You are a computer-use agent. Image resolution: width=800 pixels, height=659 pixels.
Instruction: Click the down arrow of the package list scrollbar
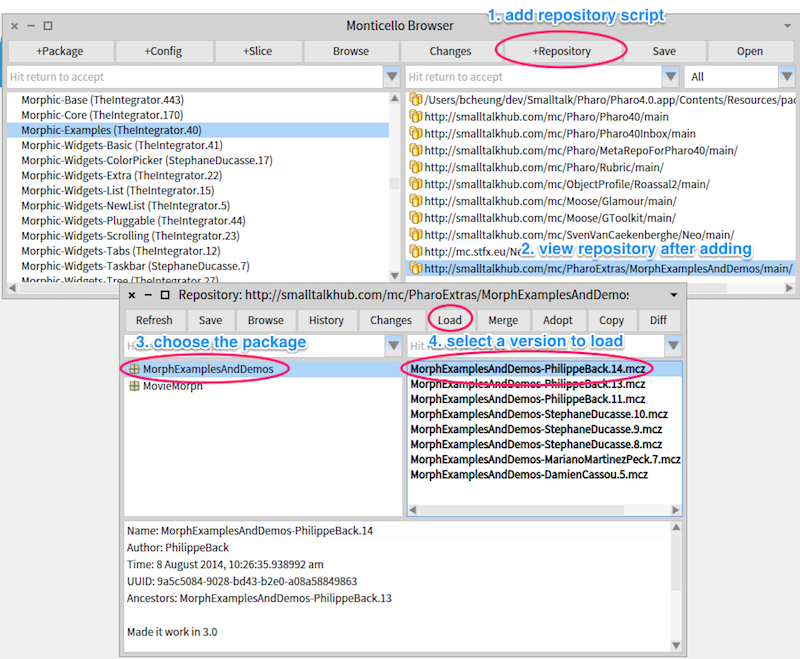click(x=394, y=275)
